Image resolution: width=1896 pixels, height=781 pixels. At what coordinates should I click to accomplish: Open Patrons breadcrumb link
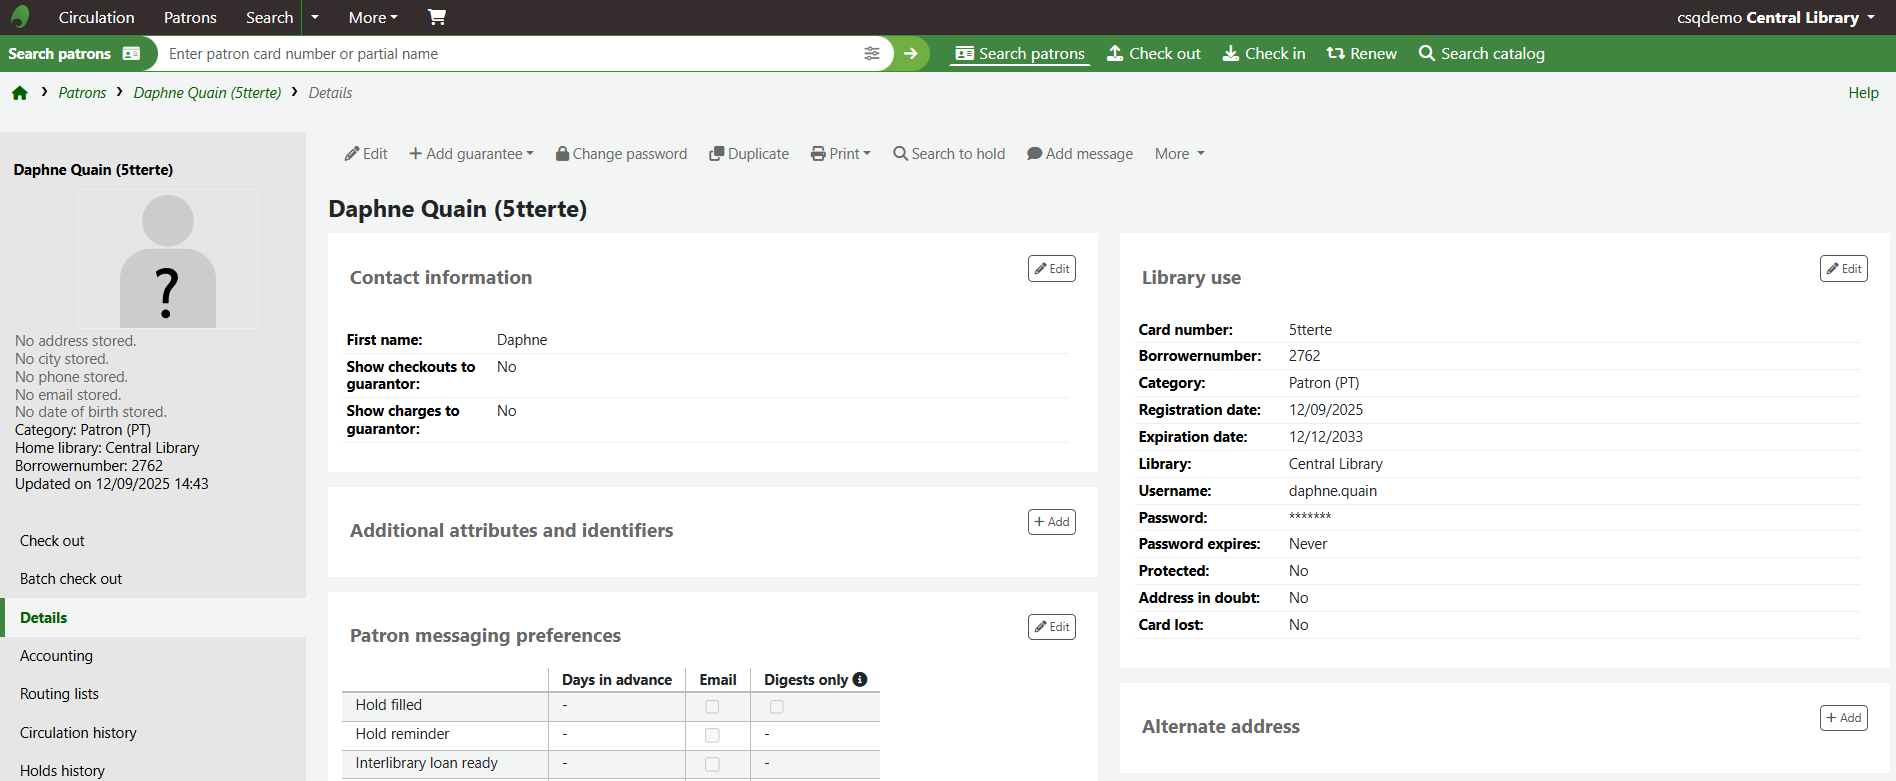pos(82,93)
